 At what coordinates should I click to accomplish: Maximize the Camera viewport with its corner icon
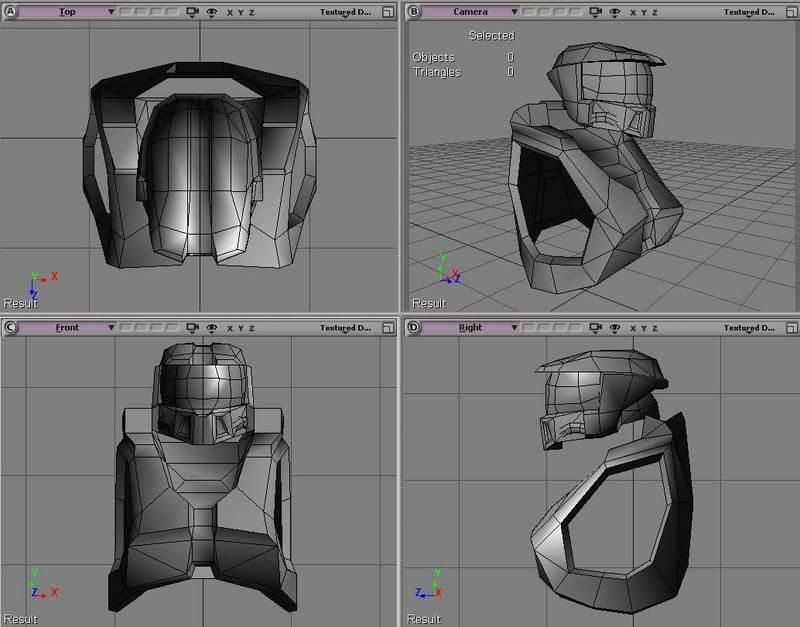coord(792,12)
